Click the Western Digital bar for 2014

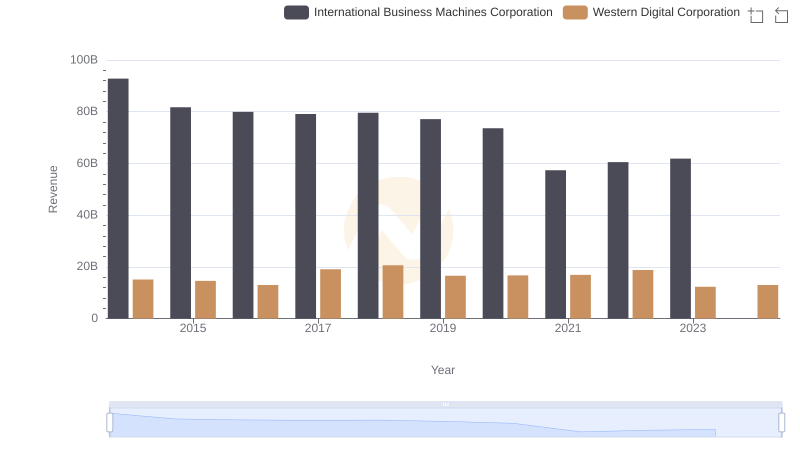tap(143, 299)
